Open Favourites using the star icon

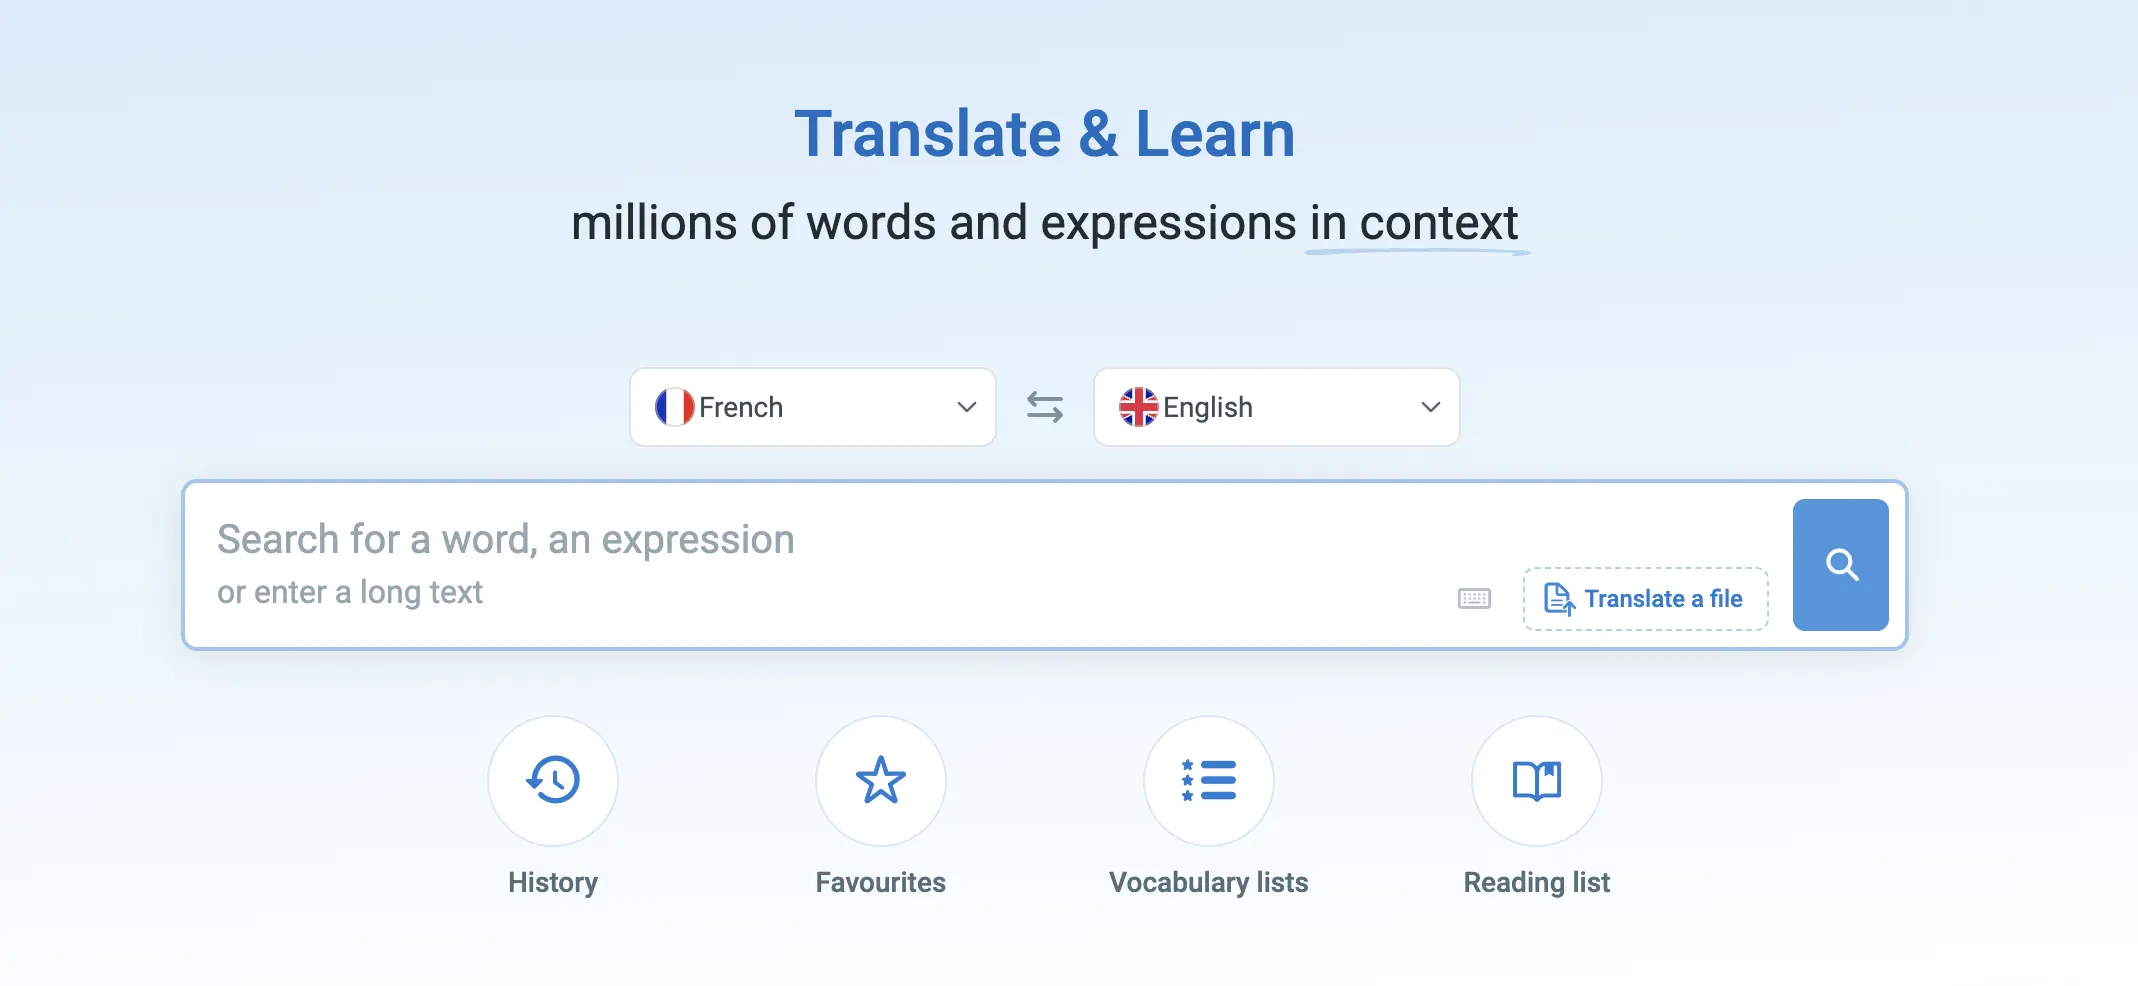(881, 780)
